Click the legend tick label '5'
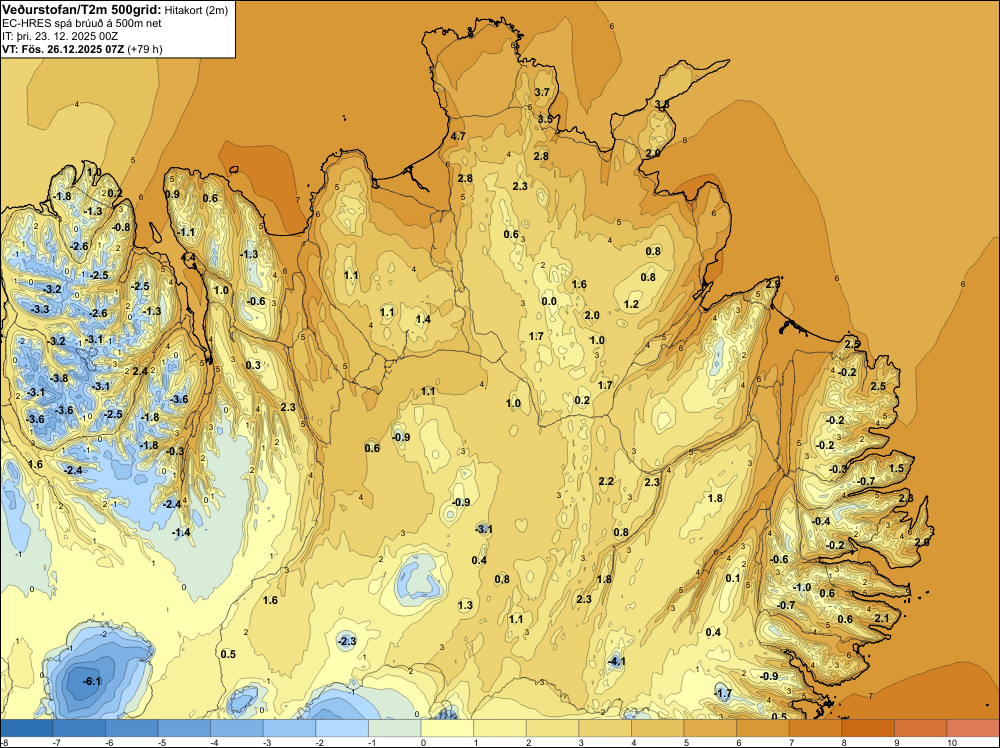Viewport: 1000px width, 748px height. pos(686,743)
